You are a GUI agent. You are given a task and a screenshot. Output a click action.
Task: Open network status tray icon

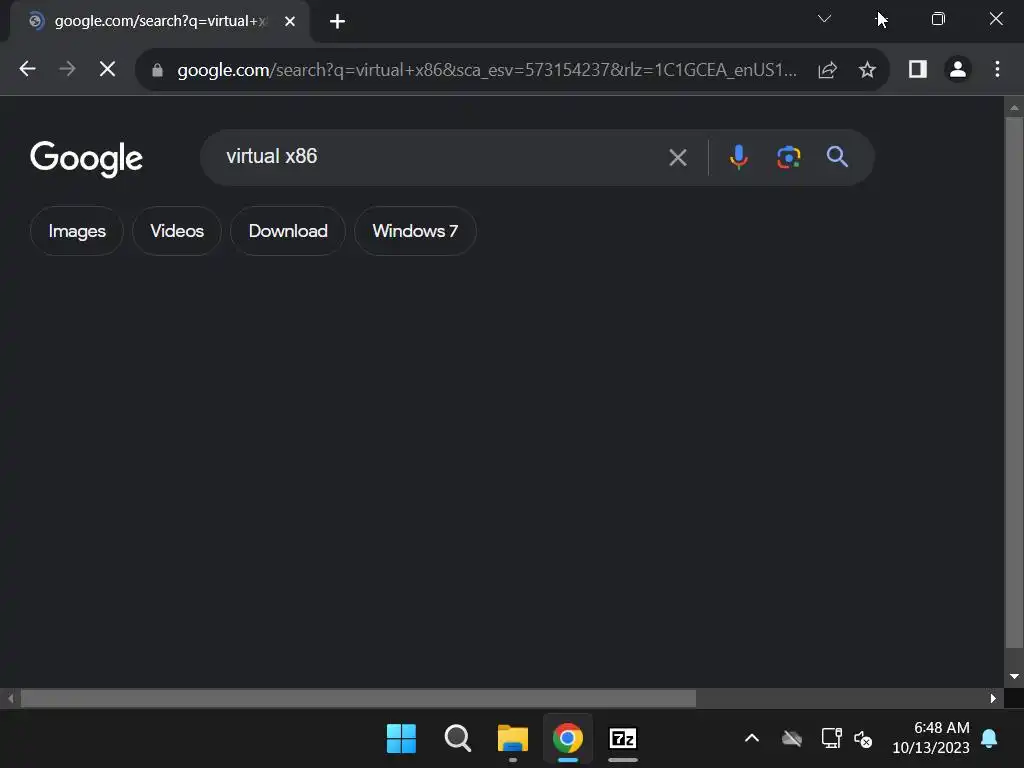pos(831,739)
